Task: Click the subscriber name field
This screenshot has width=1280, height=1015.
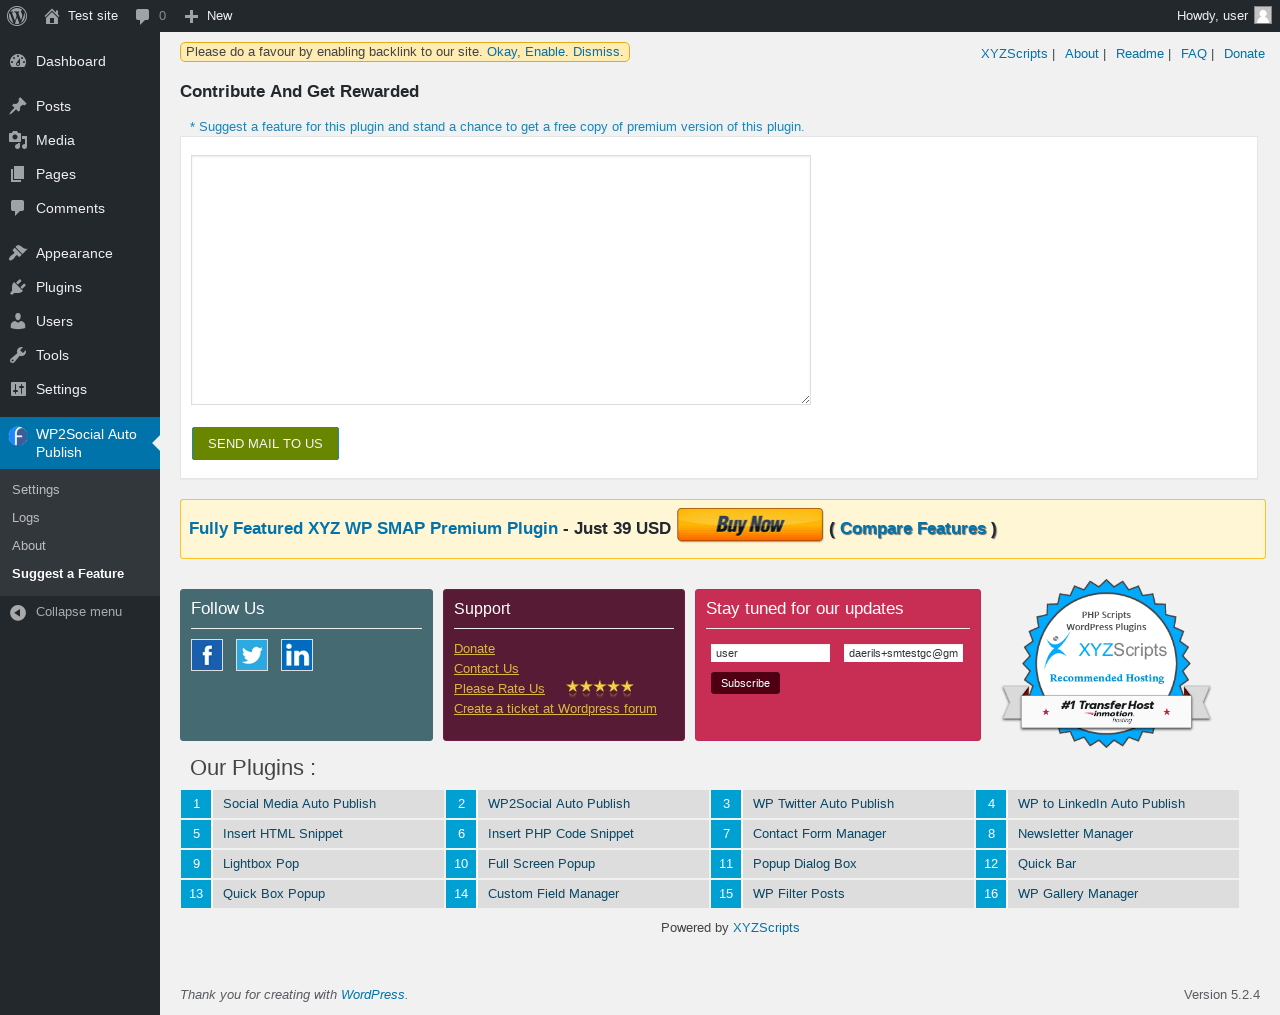Action: pyautogui.click(x=770, y=653)
